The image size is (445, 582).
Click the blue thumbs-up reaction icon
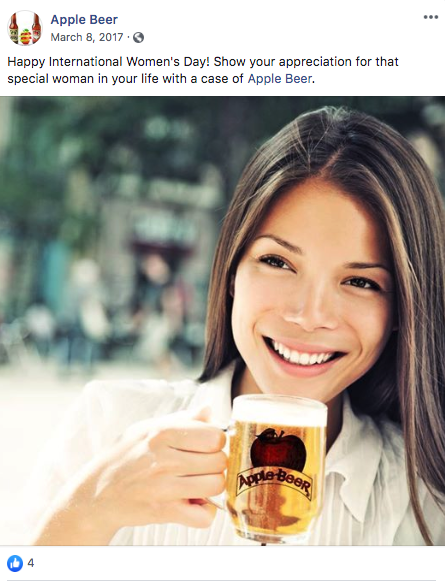15,563
